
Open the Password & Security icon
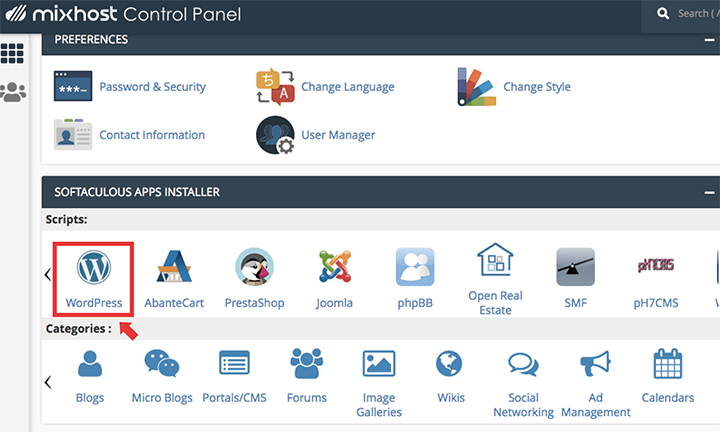(73, 86)
